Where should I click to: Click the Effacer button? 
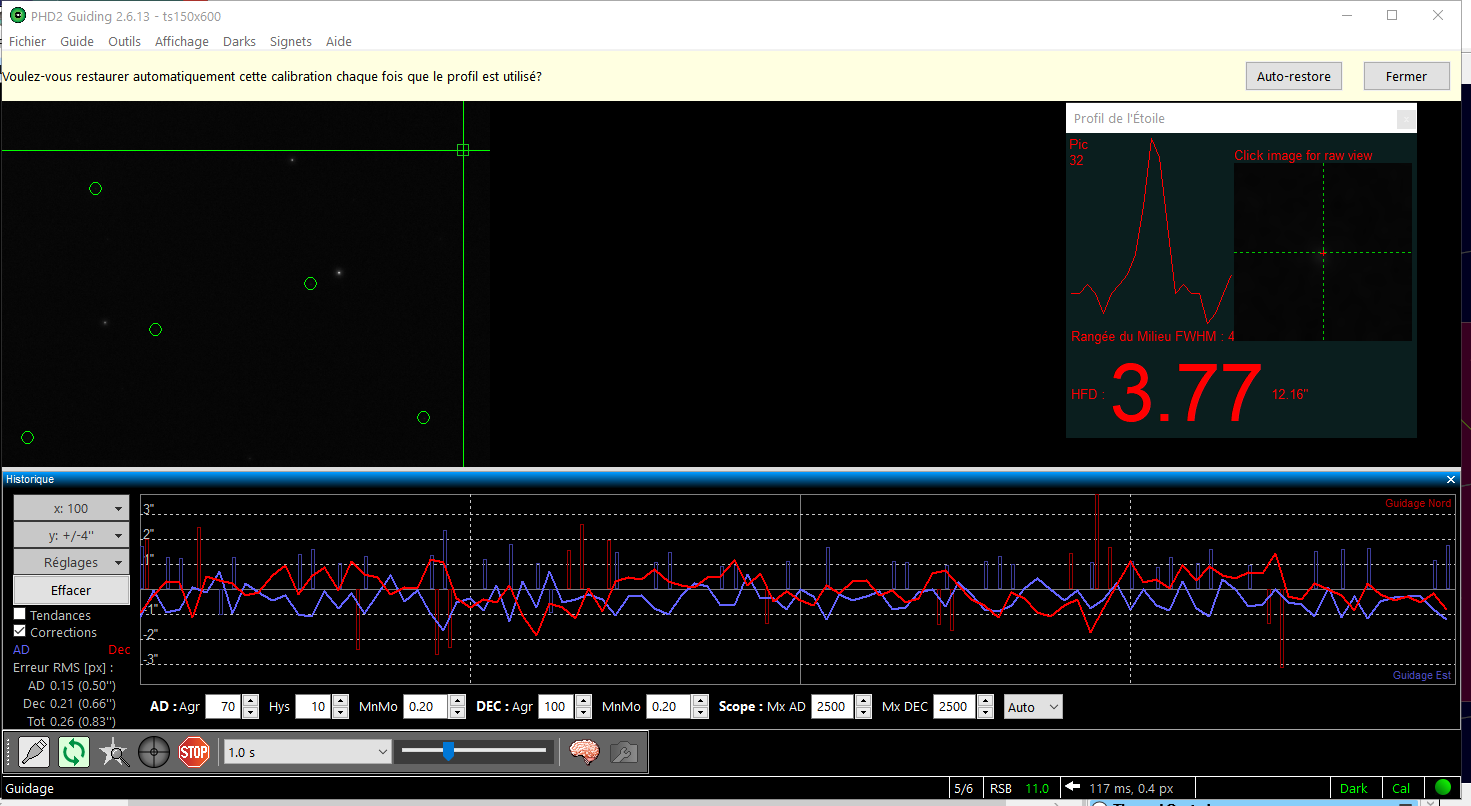tap(71, 590)
